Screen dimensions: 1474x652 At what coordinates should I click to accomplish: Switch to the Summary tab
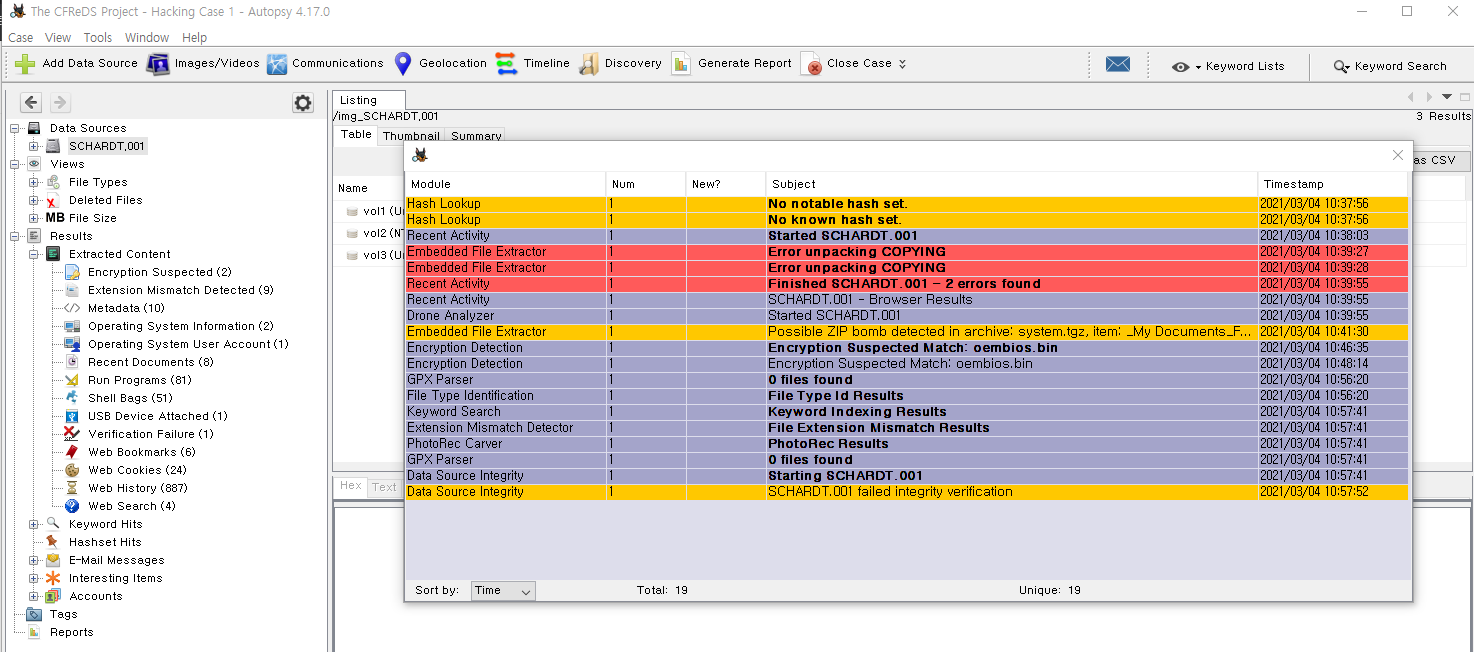pos(476,136)
